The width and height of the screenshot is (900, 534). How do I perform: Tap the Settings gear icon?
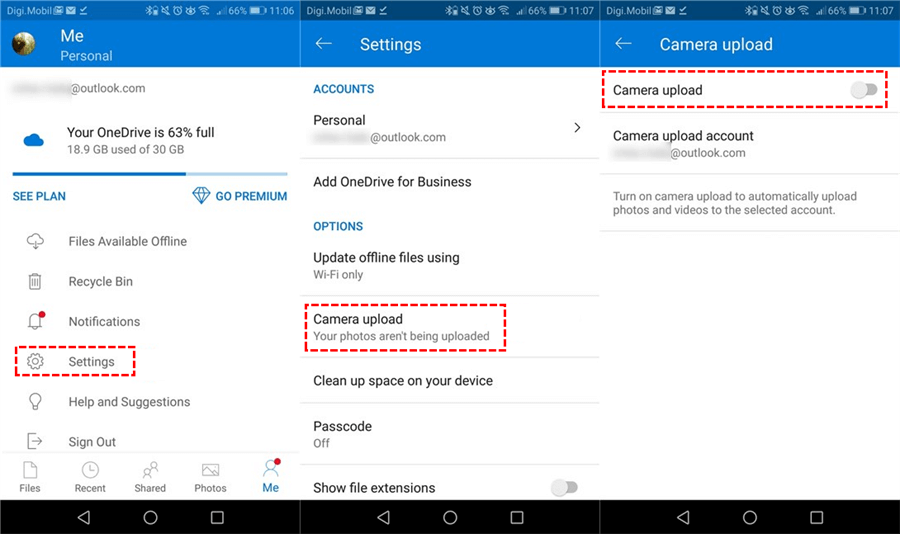tap(35, 361)
